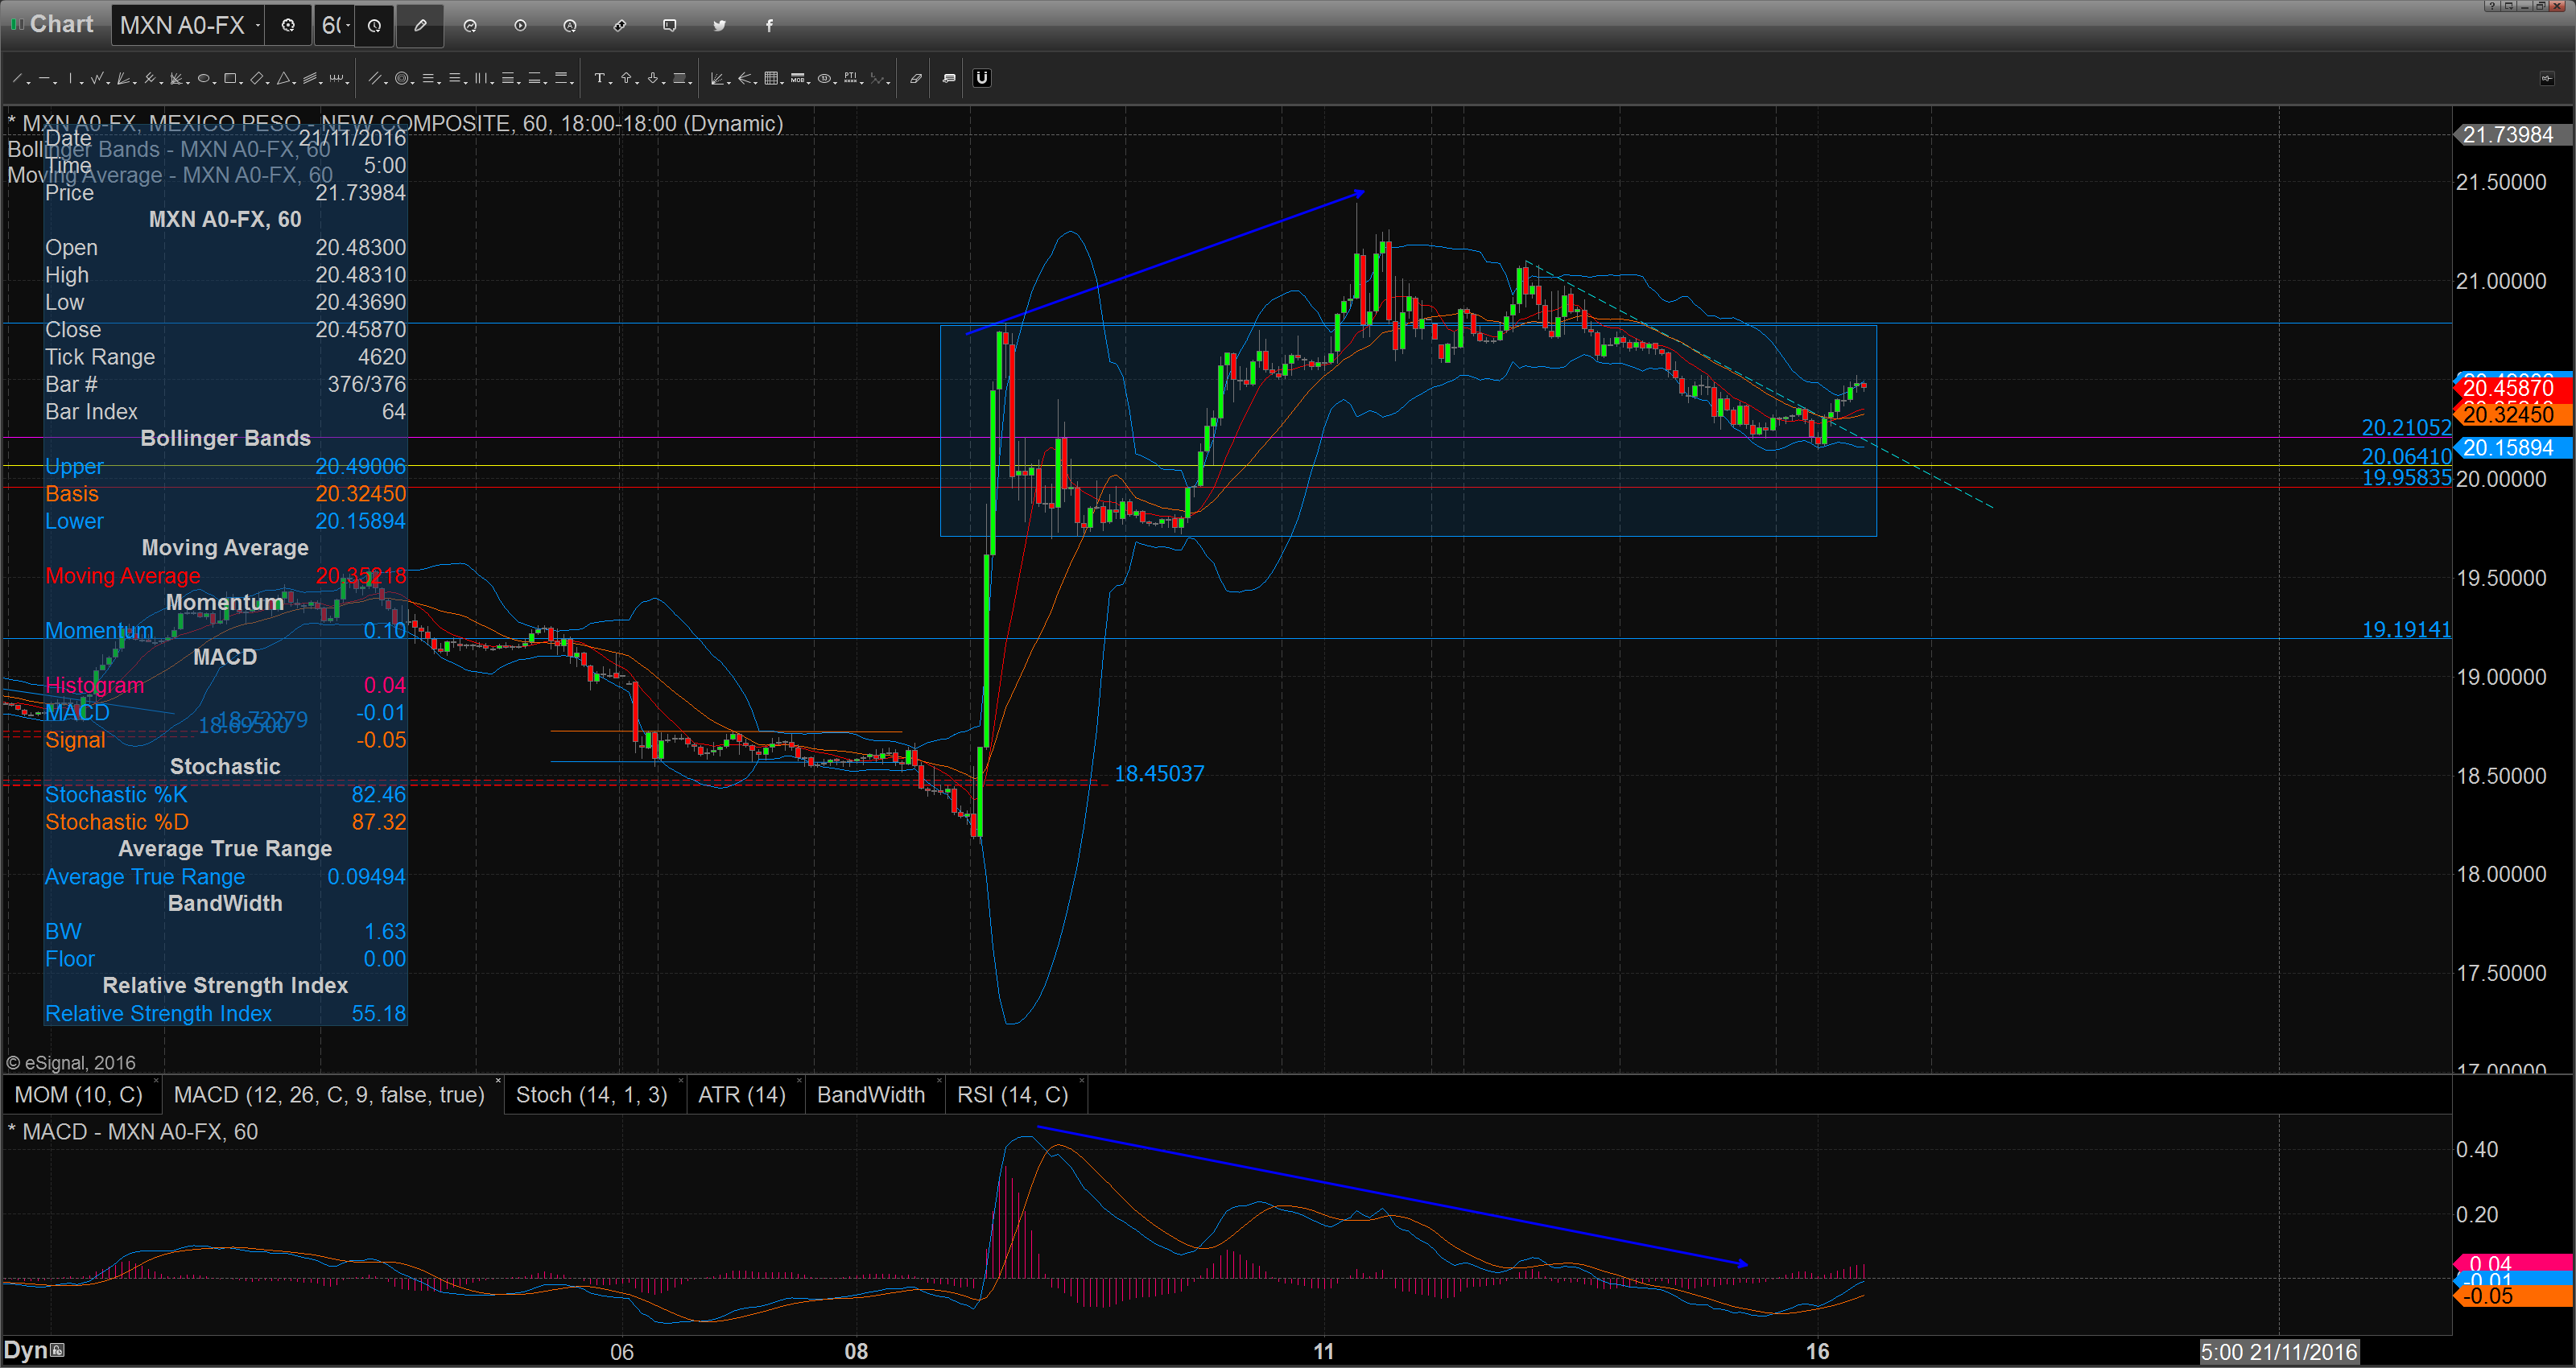This screenshot has height=1368, width=2576.
Task: Select the horizontal line drawing tool
Action: click(44, 78)
